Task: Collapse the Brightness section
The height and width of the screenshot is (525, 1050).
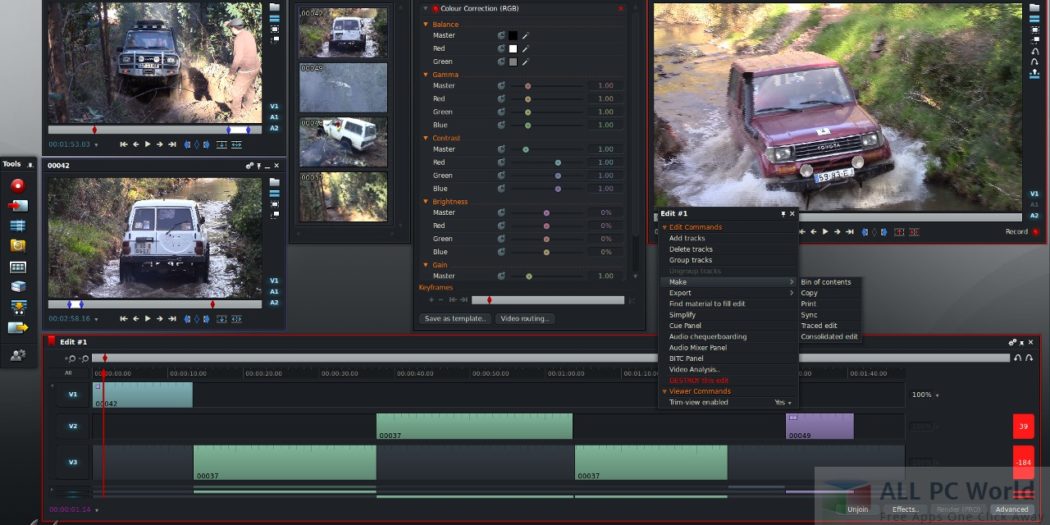Action: [x=425, y=202]
